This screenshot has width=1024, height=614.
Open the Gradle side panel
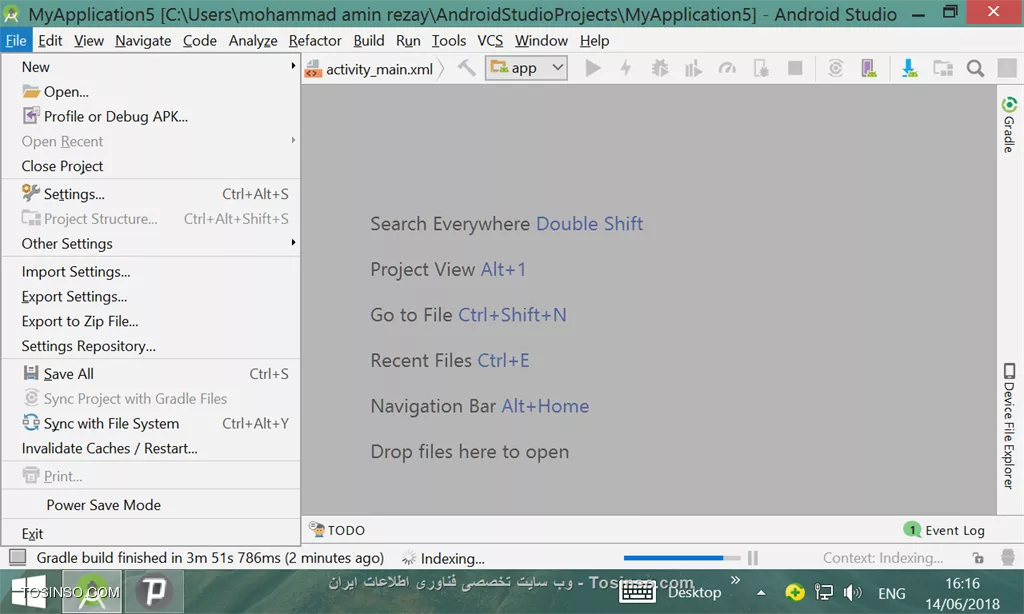(x=1009, y=125)
